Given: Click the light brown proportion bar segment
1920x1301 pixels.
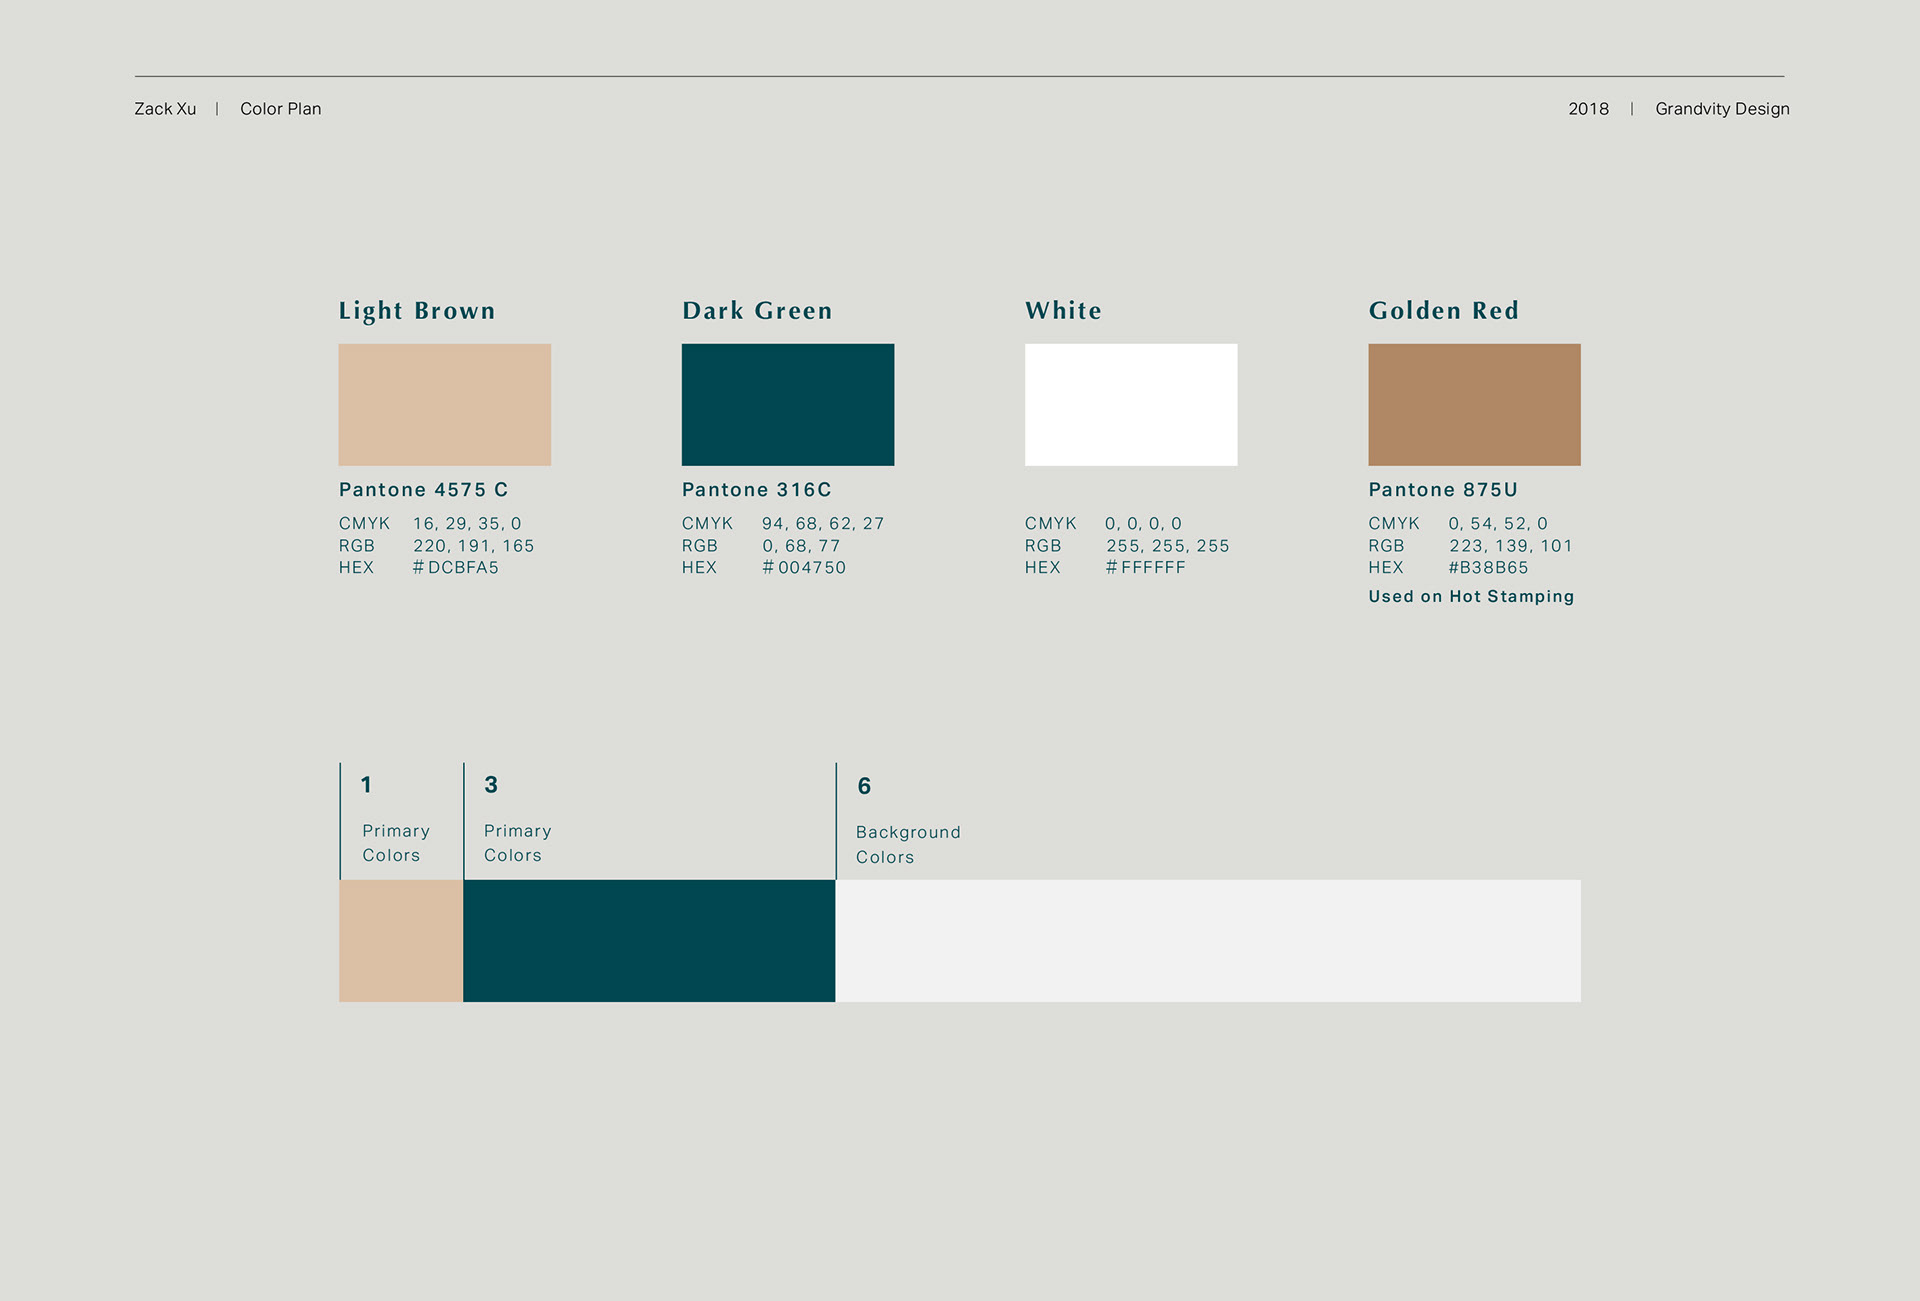Looking at the screenshot, I should [401, 940].
